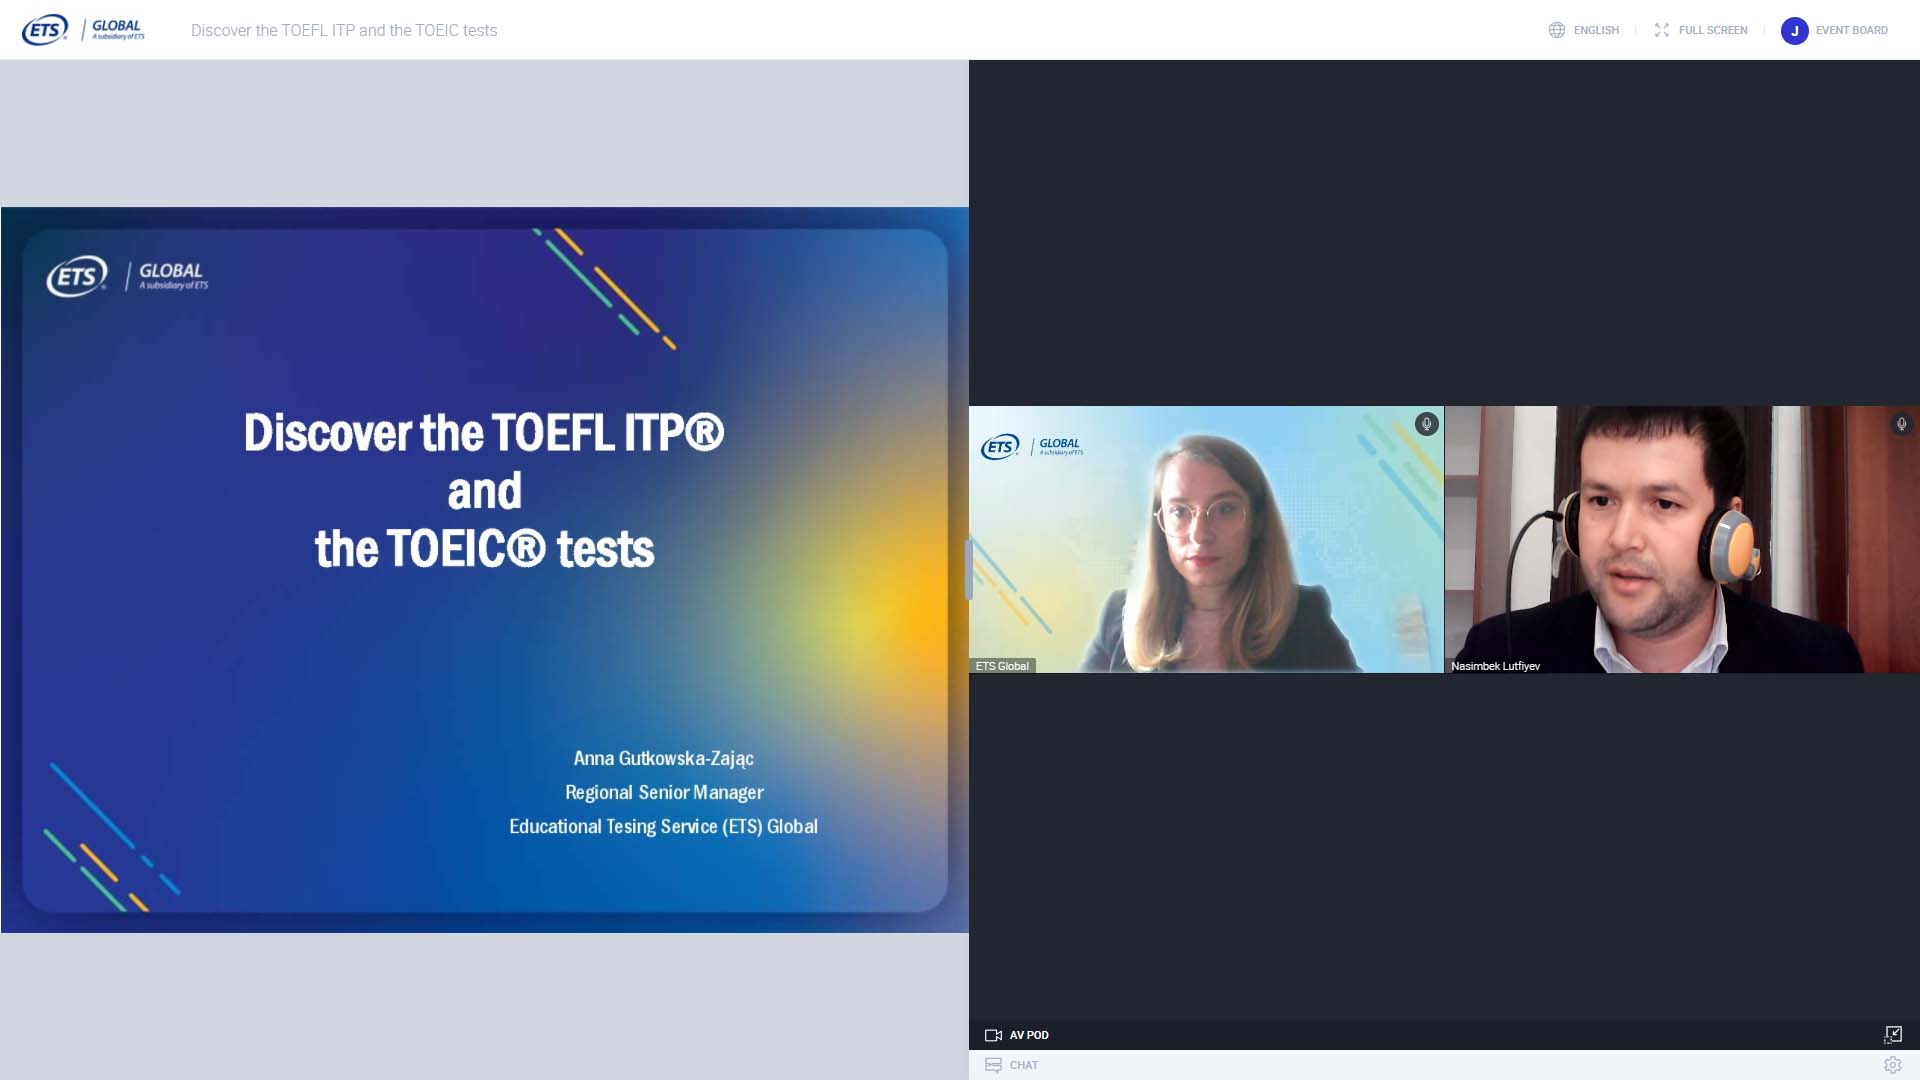Open chat settings gear icon
Screen dimensions: 1920x1080
1893,1065
